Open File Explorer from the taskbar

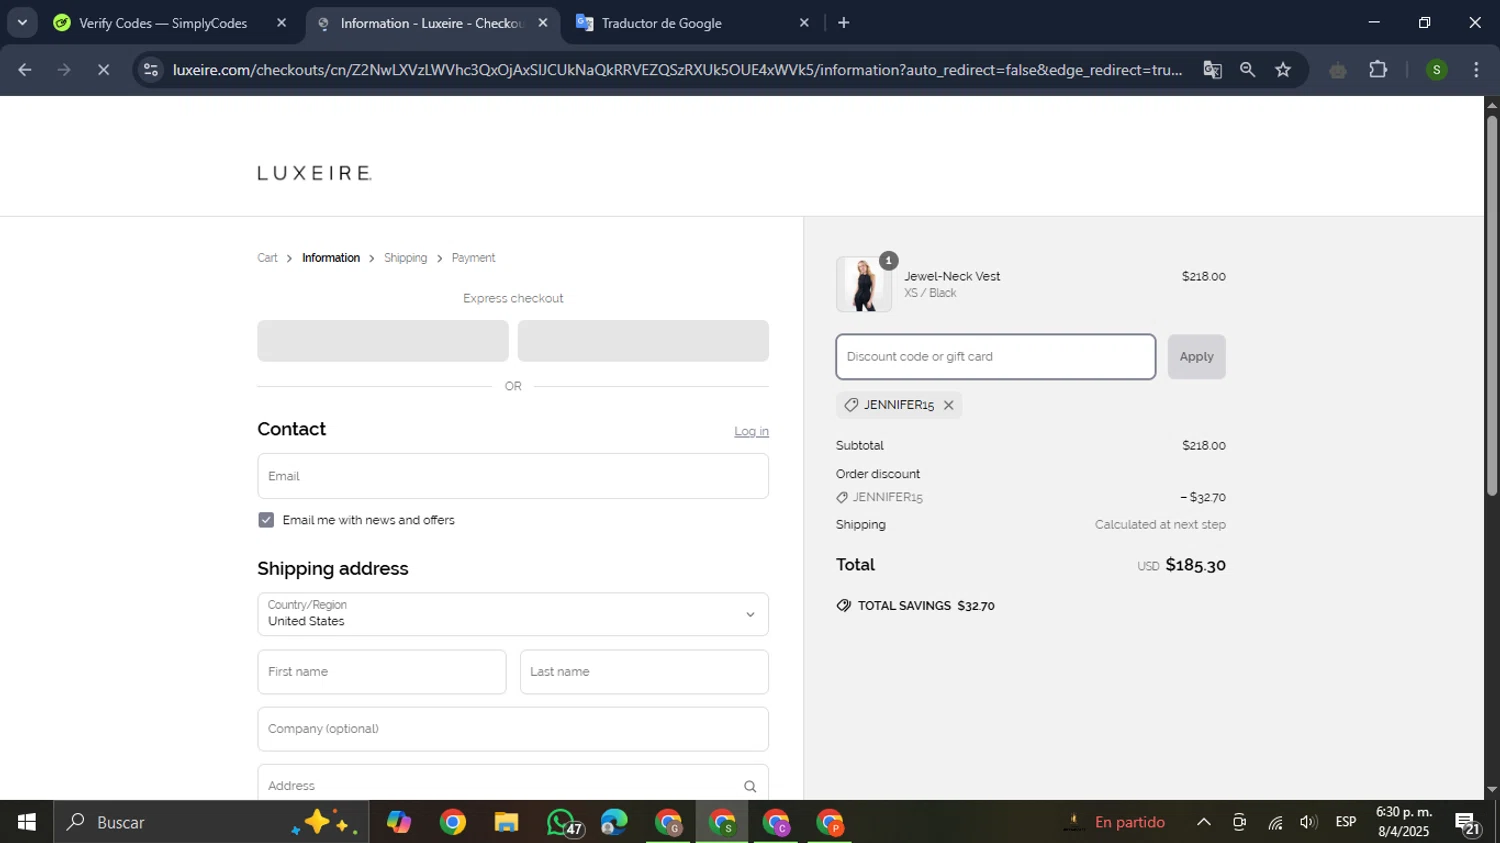506,822
